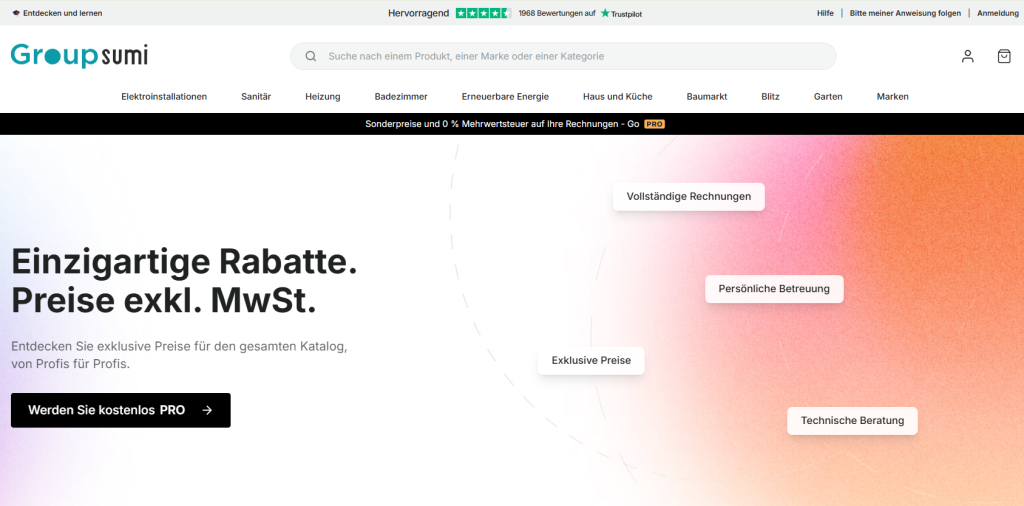Open the shopping cart icon
Viewport: 1024px width, 506px height.
point(1004,56)
